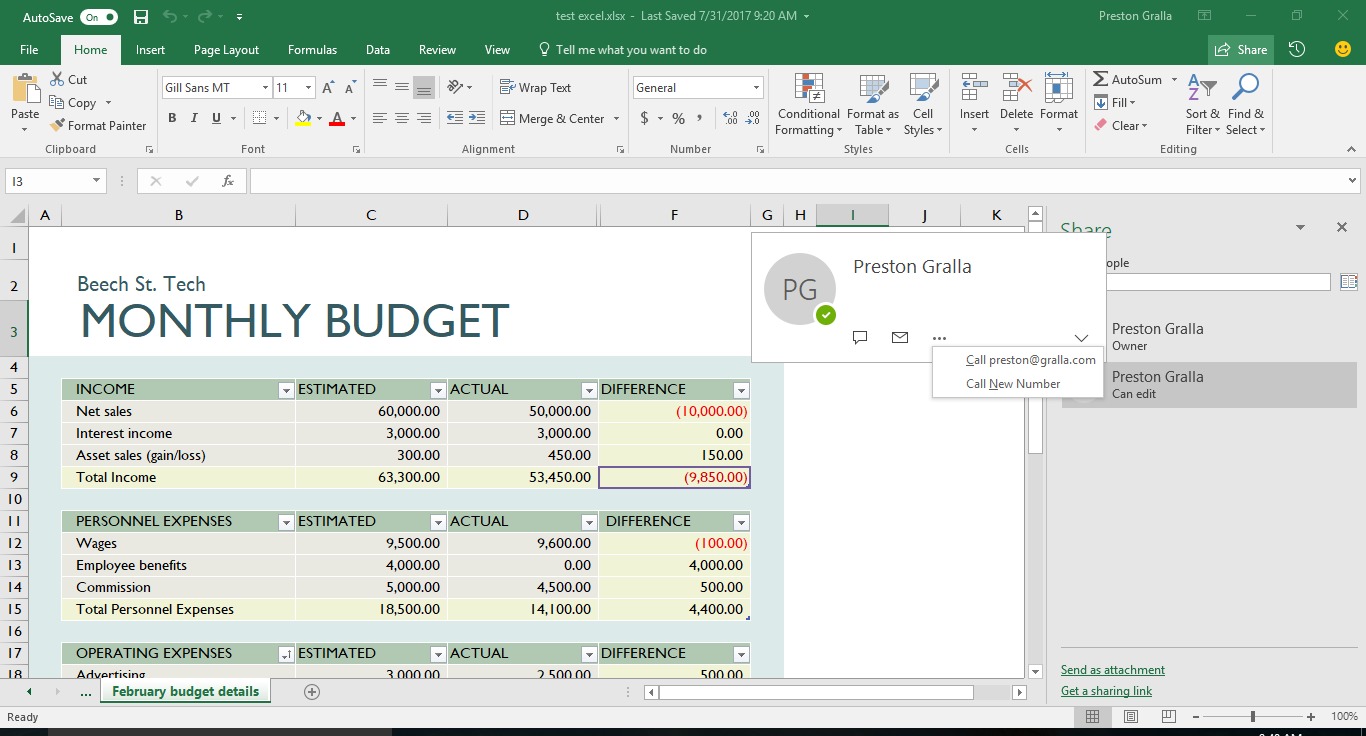The width and height of the screenshot is (1366, 736).
Task: Switch to the Review tab
Action: 437,50
